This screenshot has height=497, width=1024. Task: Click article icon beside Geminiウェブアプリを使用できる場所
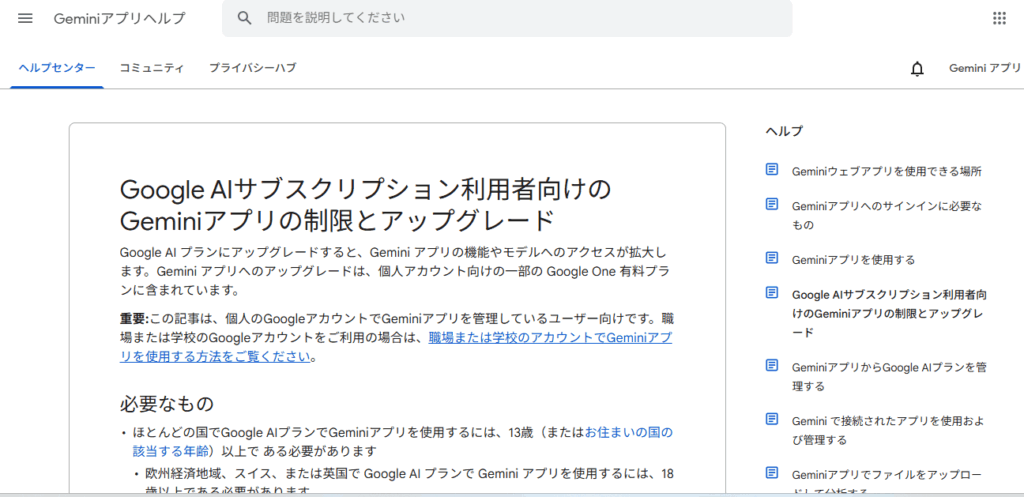tap(772, 170)
